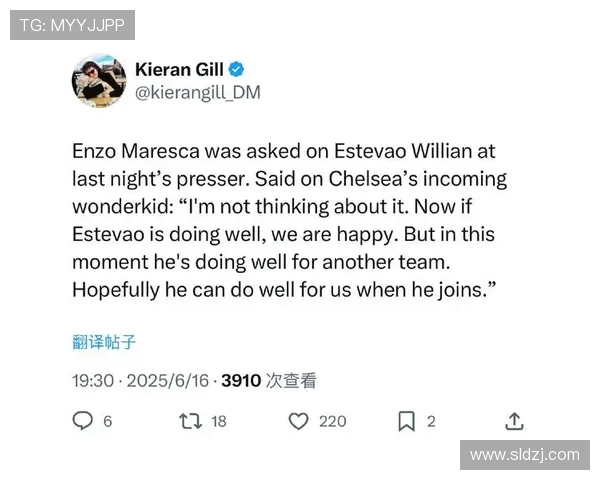
Task: Bookmark the tweet with bookmark icon
Action: (406, 421)
